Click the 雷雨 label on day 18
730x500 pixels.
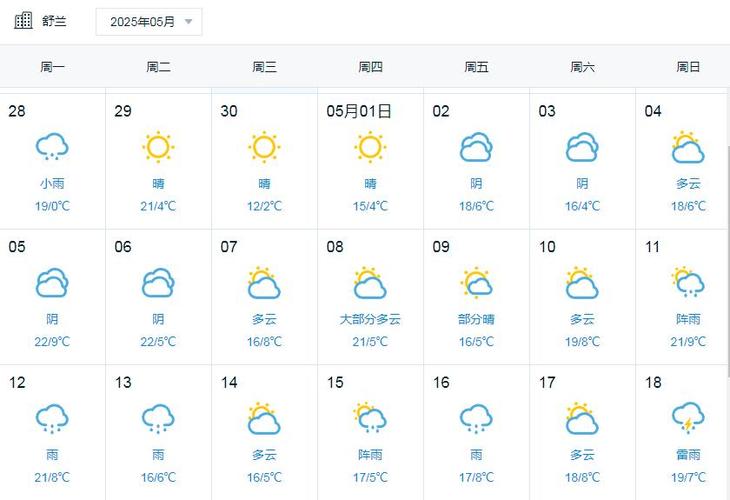[688, 455]
